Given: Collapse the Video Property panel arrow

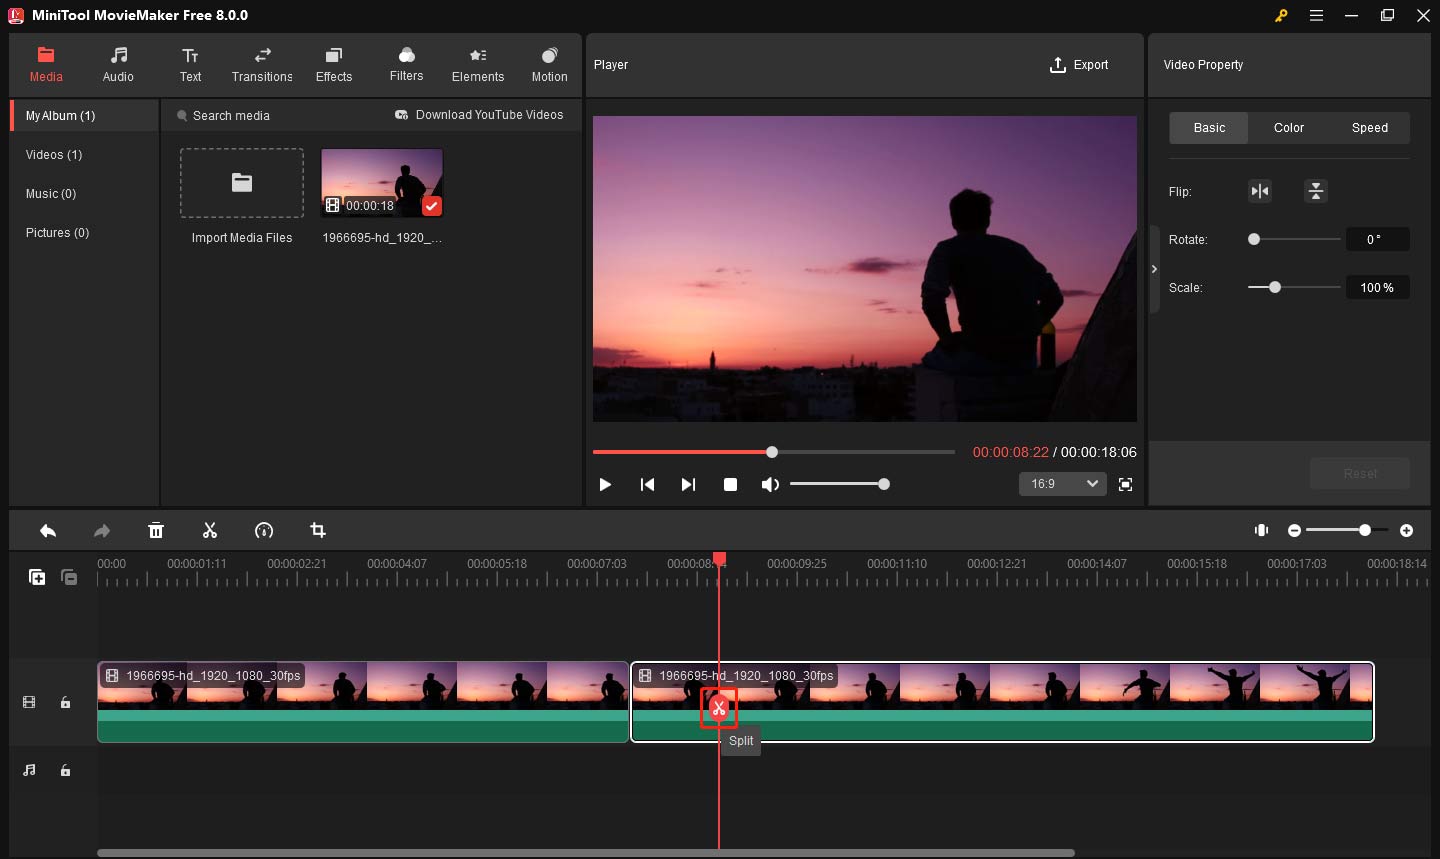Looking at the screenshot, I should coord(1154,269).
